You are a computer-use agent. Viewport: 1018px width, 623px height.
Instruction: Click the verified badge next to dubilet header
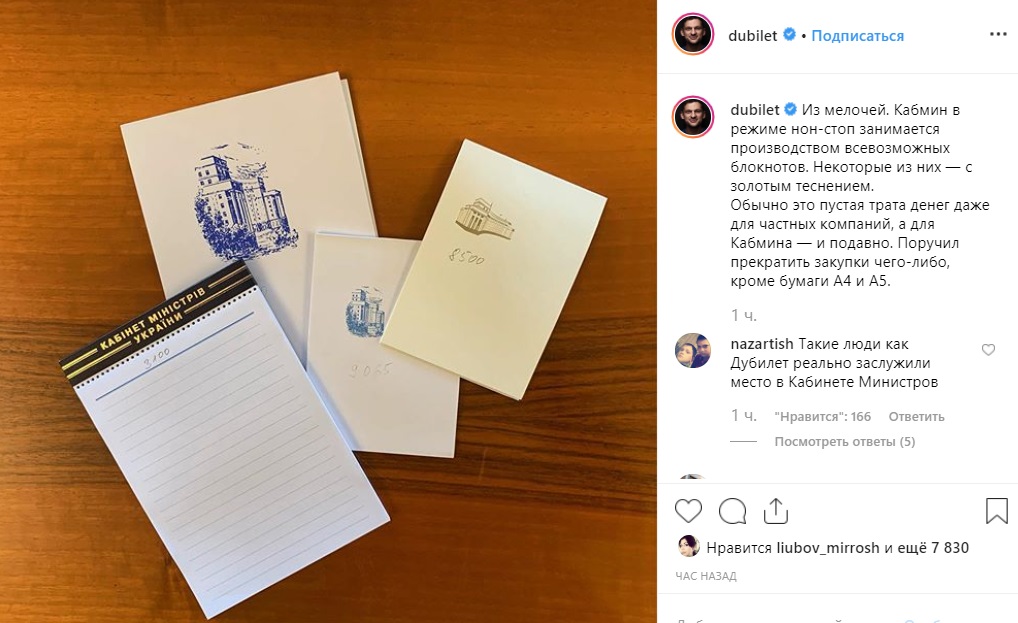789,35
